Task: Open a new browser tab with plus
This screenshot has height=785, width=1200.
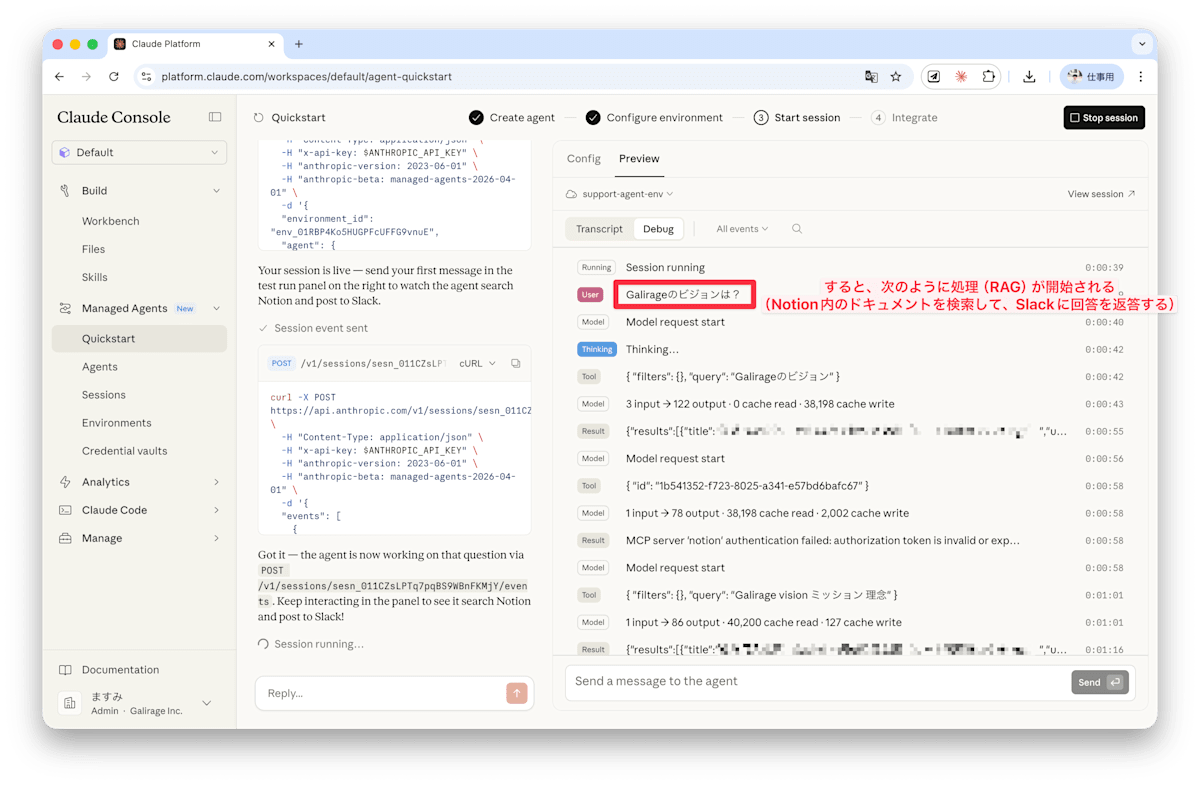Action: [299, 44]
